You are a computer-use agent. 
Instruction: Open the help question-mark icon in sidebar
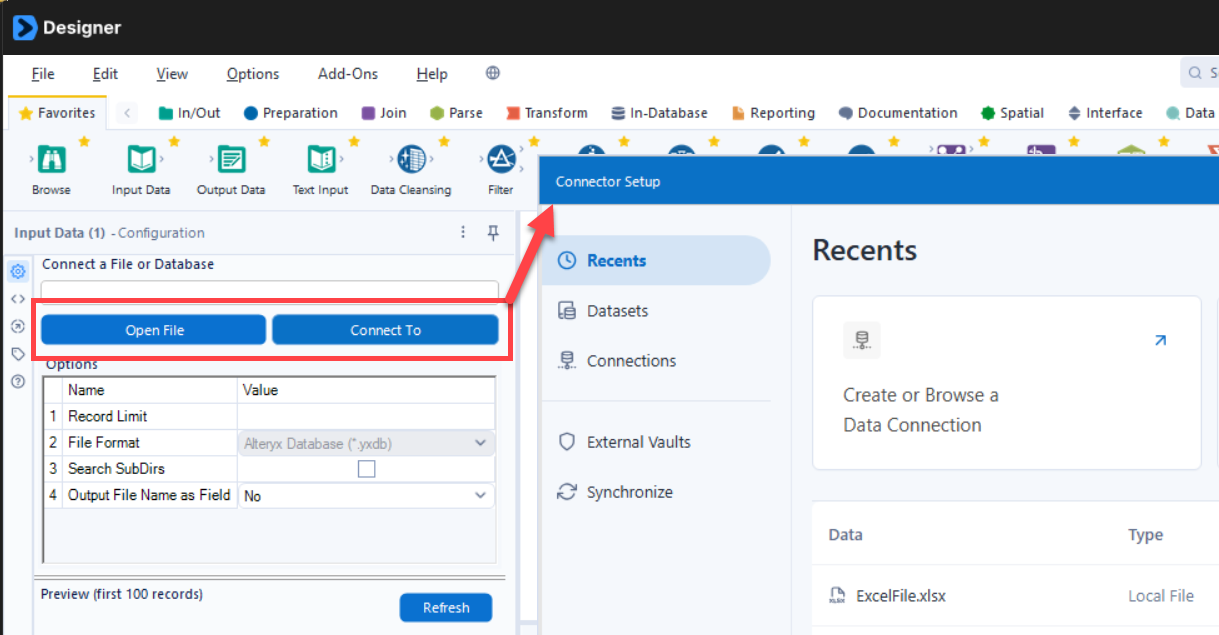(x=18, y=381)
